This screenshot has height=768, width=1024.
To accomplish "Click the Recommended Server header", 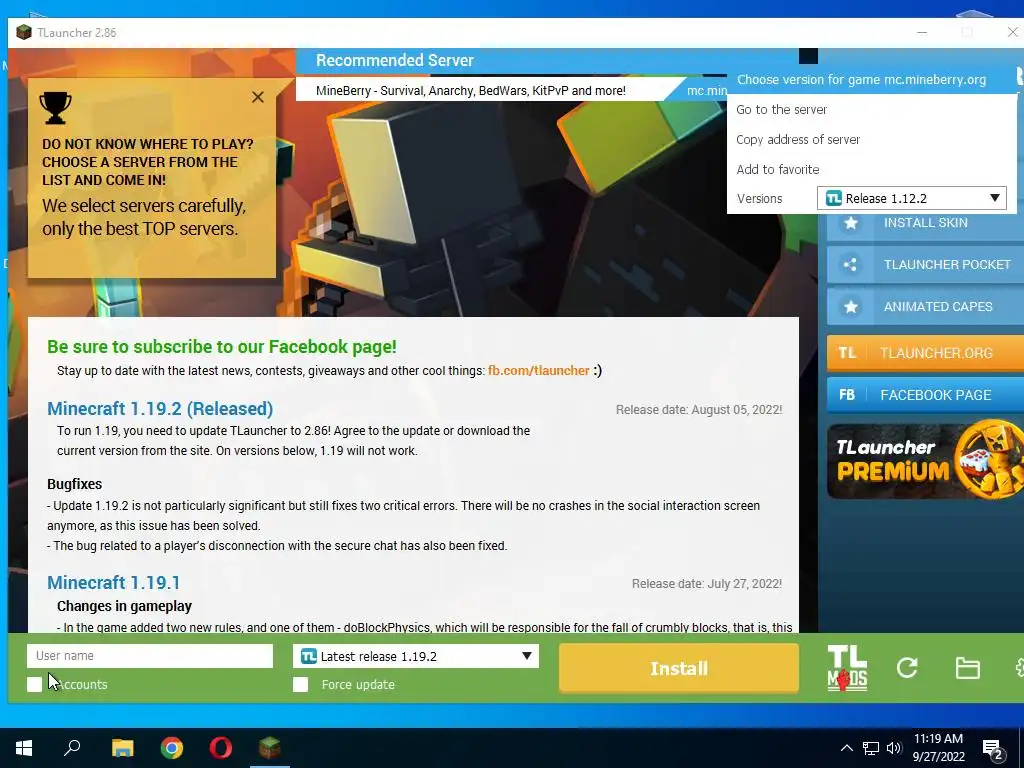I will (394, 61).
